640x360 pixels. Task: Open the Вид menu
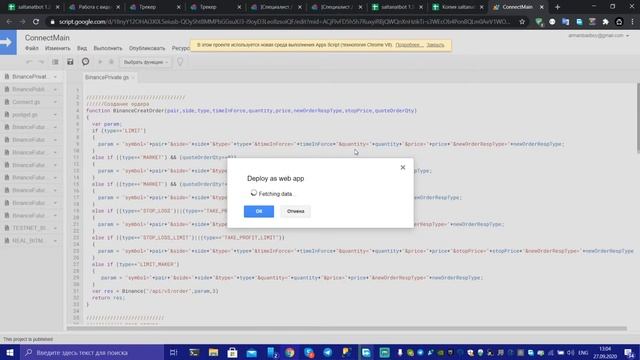point(82,48)
